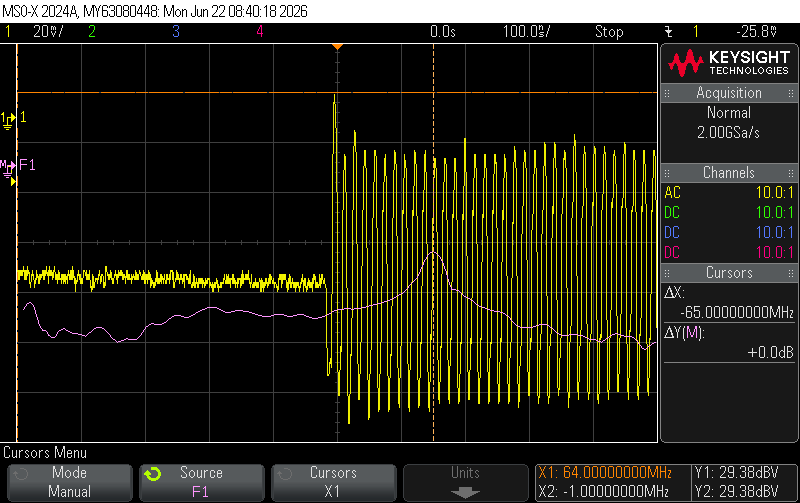Click the Normal acquisition mode text
Image resolution: width=800 pixels, height=503 pixels.
click(x=729, y=113)
